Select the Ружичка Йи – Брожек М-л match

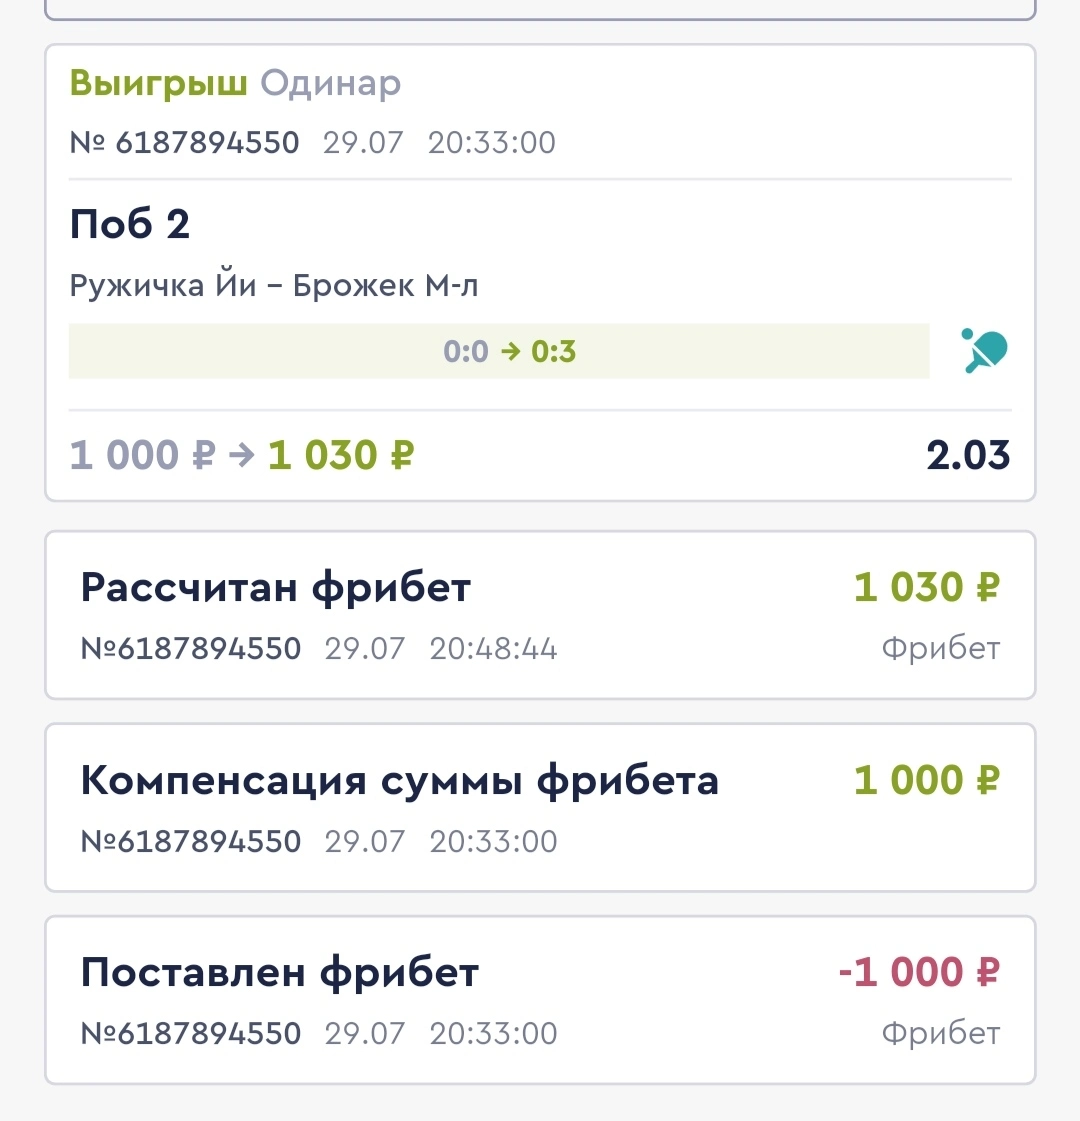pos(274,285)
